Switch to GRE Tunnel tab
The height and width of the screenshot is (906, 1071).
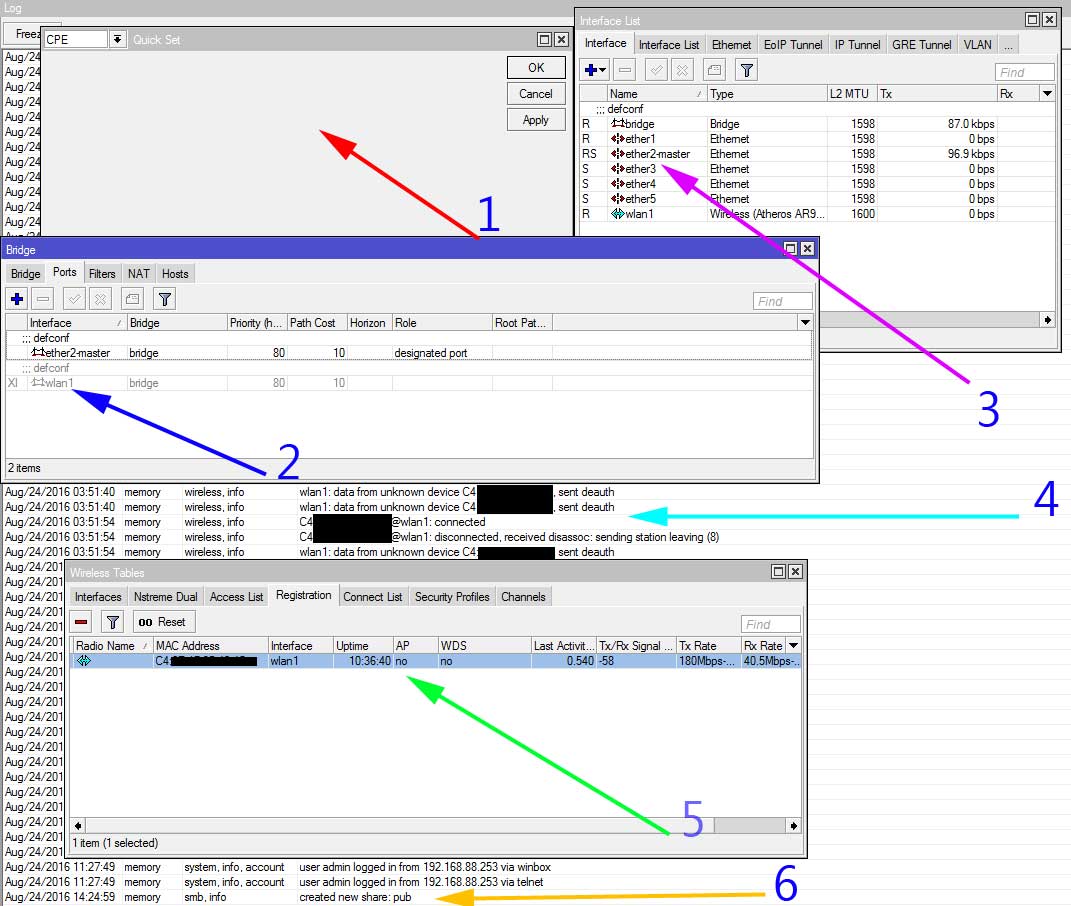pyautogui.click(x=921, y=44)
